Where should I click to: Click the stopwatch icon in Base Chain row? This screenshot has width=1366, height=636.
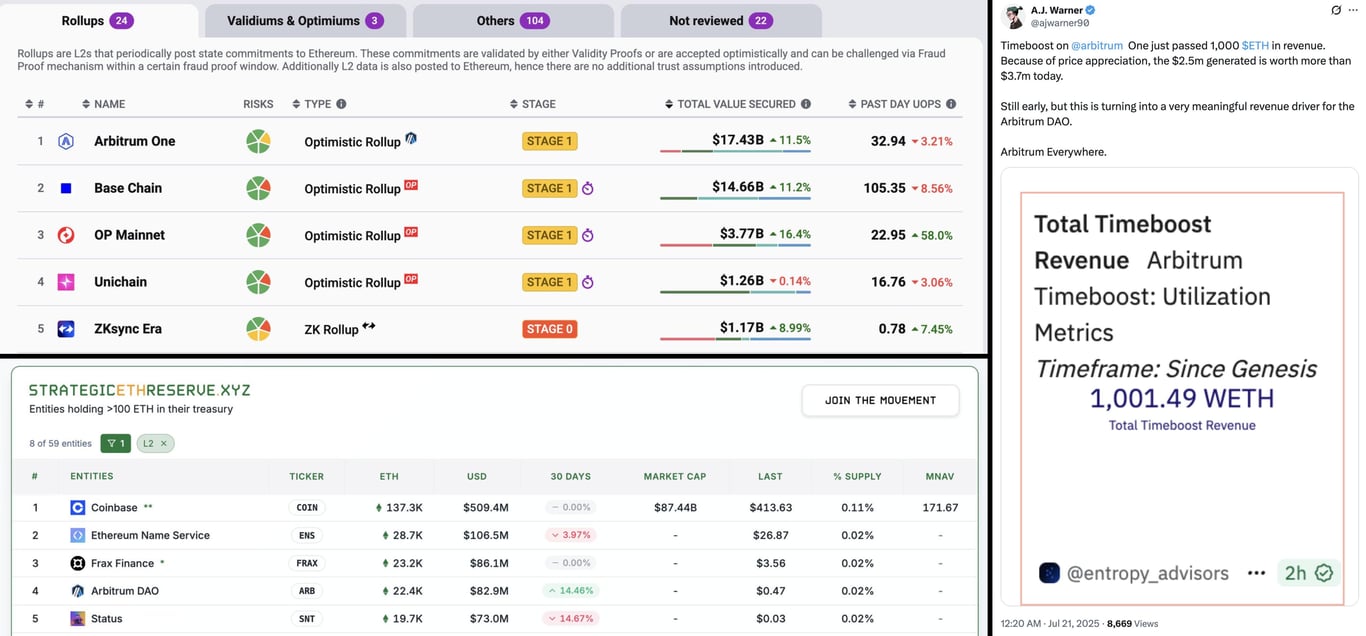pos(588,188)
